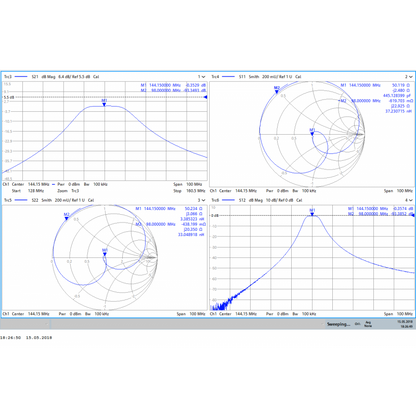Open diagram 3 dropdown chevron

pyautogui.click(x=203, y=200)
